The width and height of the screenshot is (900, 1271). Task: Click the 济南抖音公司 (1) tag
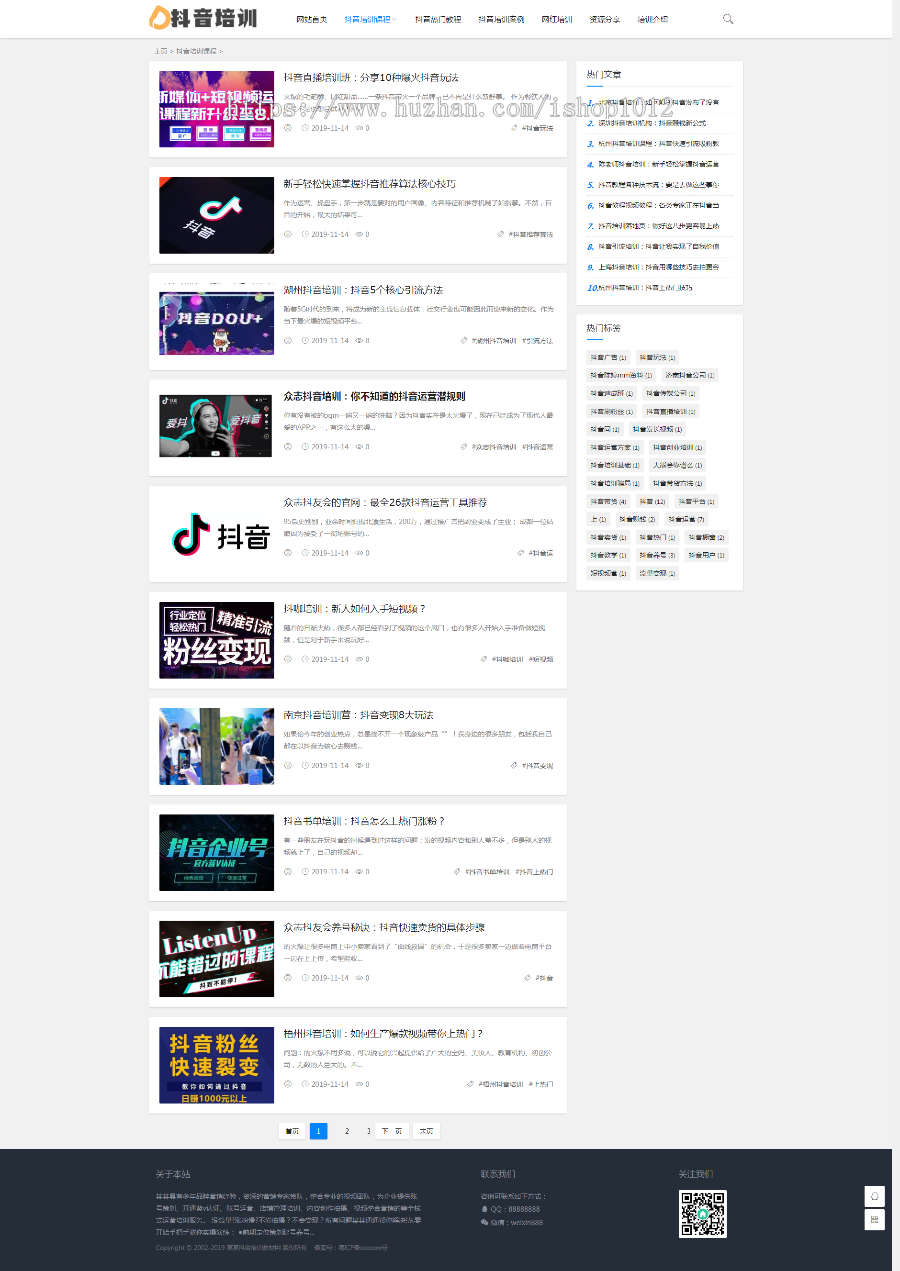coord(691,375)
